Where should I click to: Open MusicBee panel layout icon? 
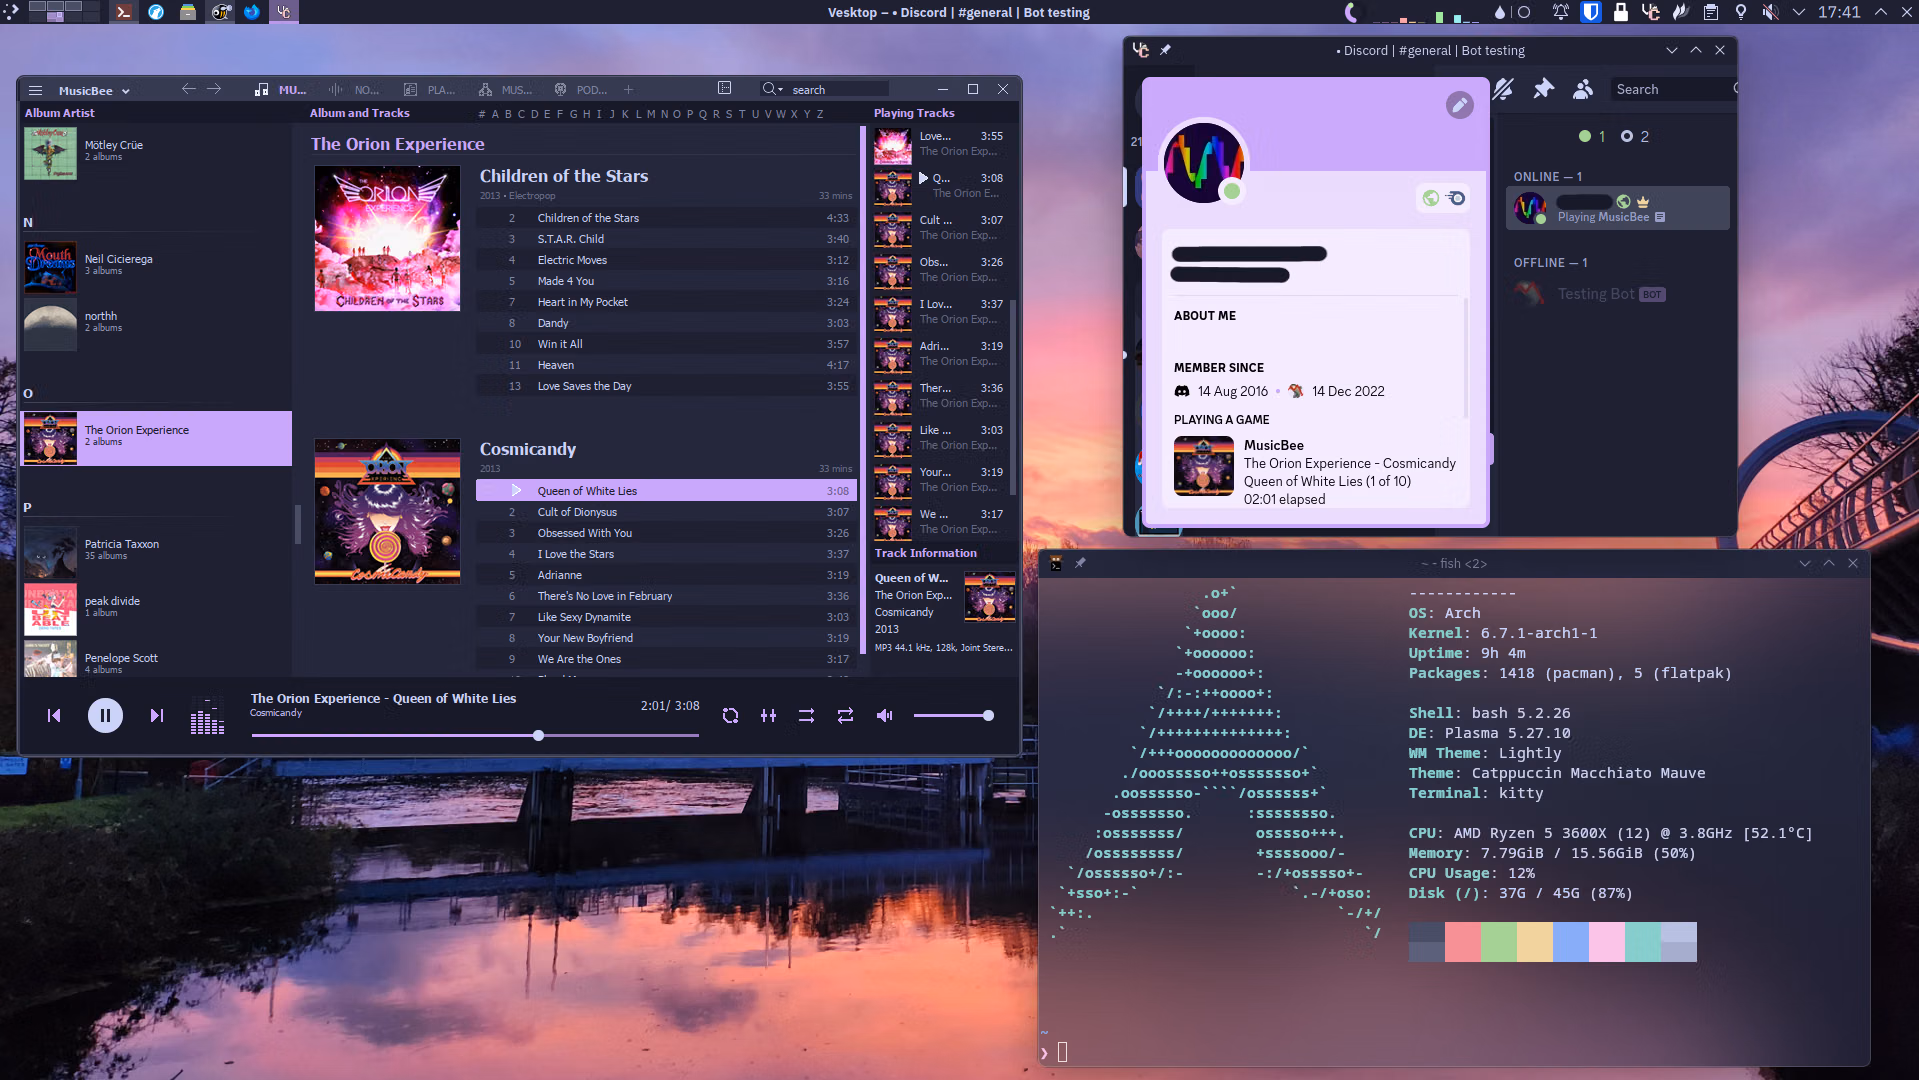[725, 88]
